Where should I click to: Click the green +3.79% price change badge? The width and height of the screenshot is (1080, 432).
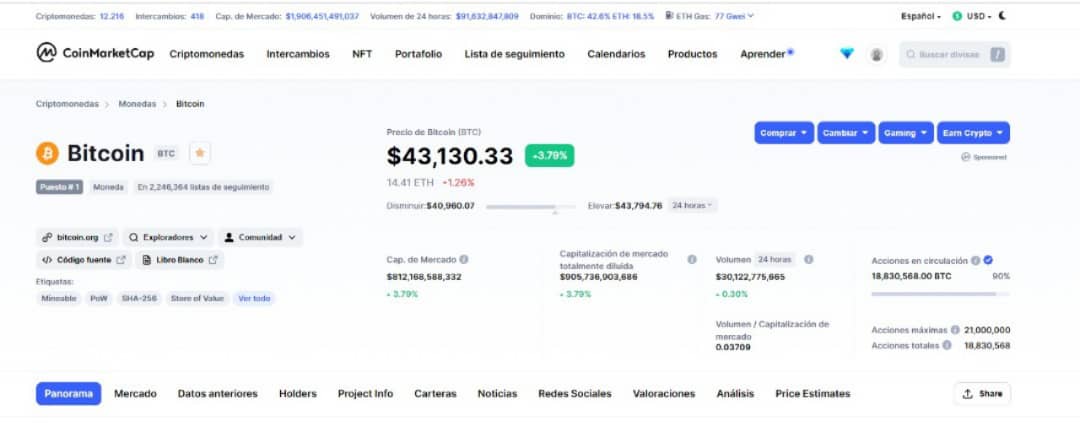tap(549, 156)
